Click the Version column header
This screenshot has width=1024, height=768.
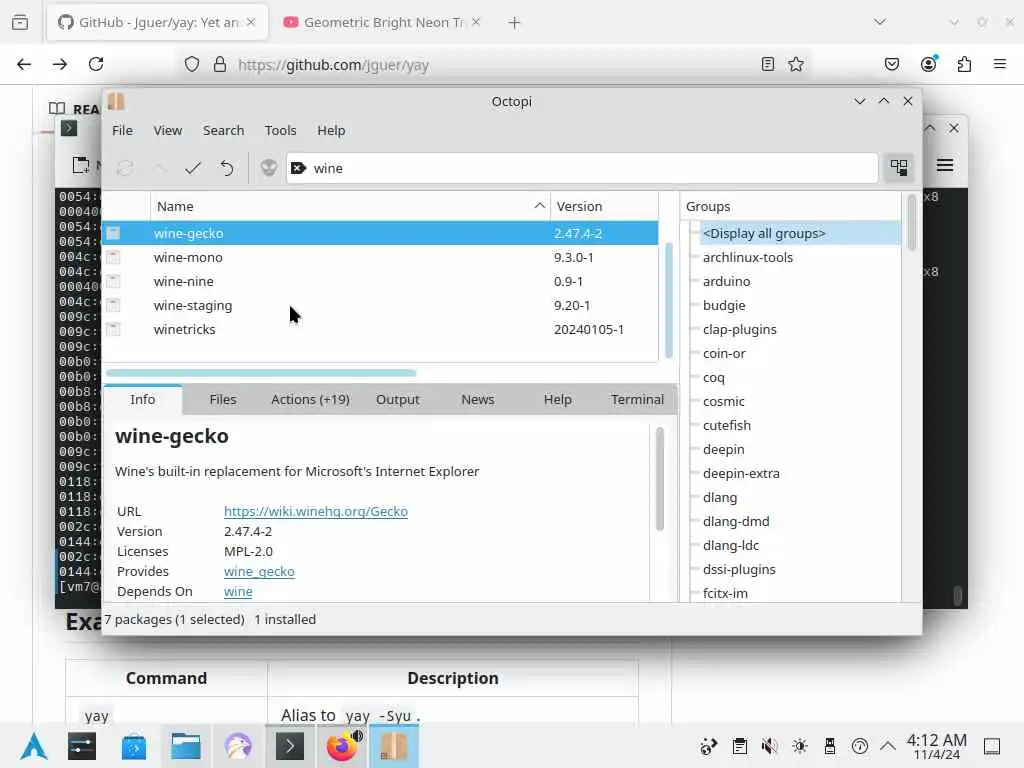[603, 206]
